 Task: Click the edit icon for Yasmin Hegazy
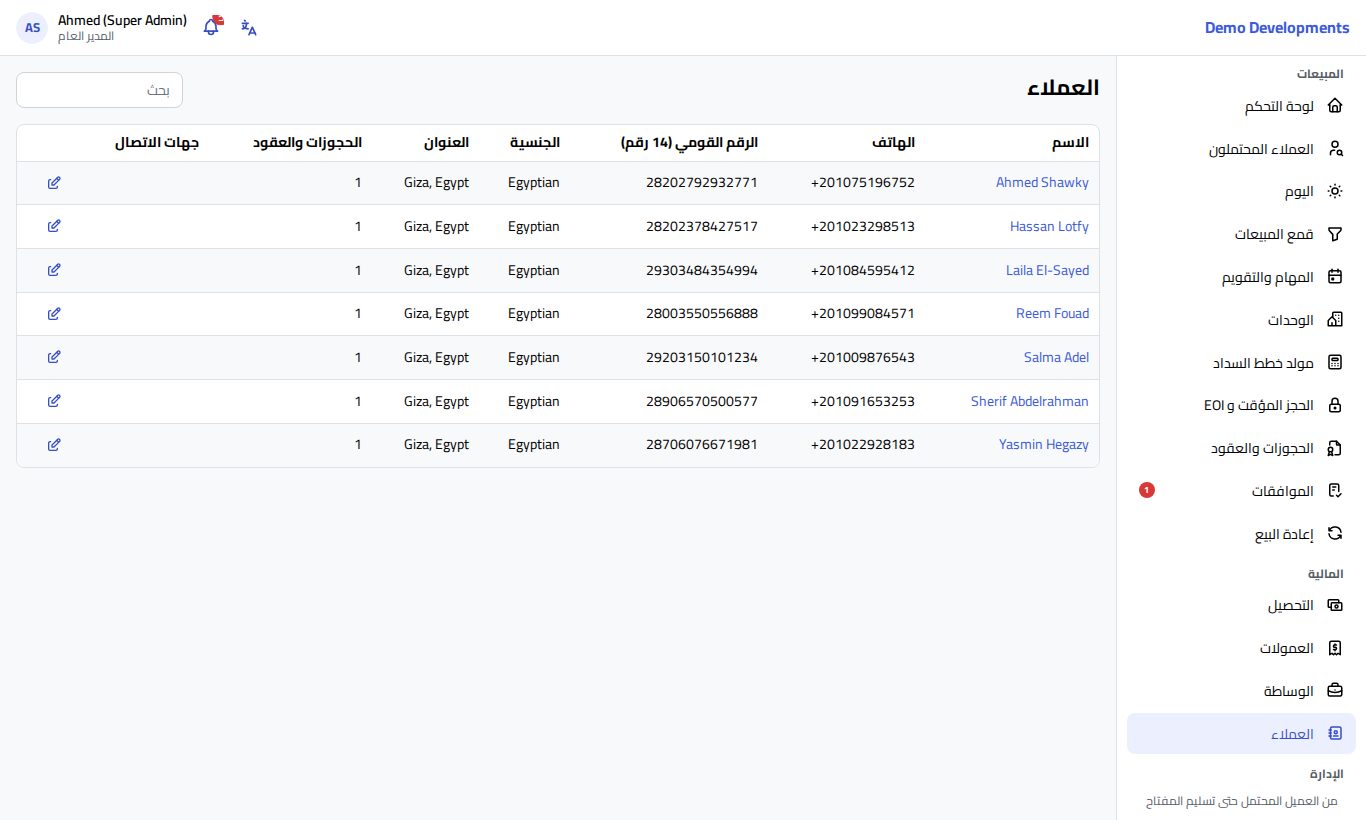(x=54, y=444)
